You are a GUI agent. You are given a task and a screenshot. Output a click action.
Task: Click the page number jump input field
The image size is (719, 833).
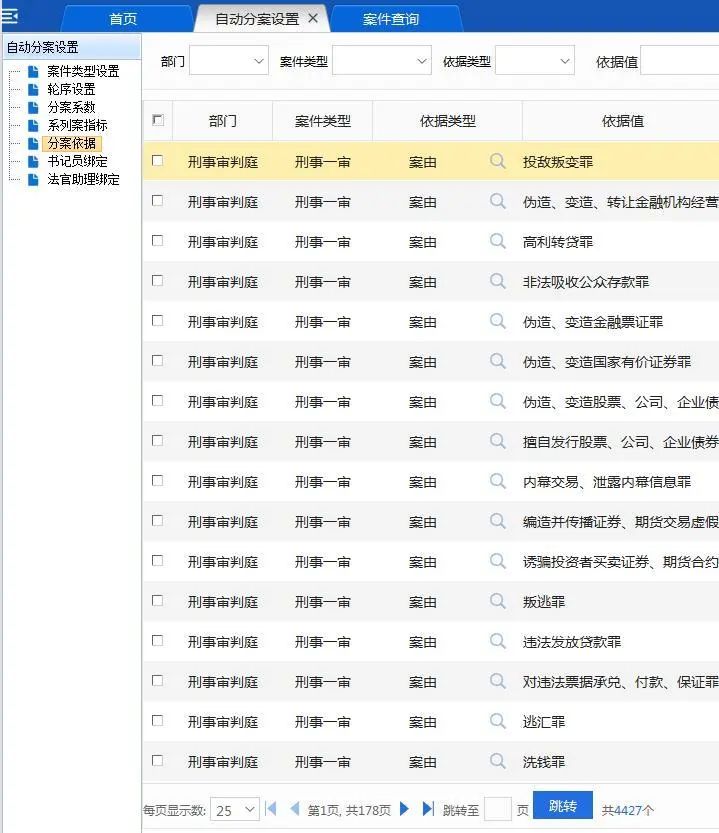pyautogui.click(x=497, y=809)
